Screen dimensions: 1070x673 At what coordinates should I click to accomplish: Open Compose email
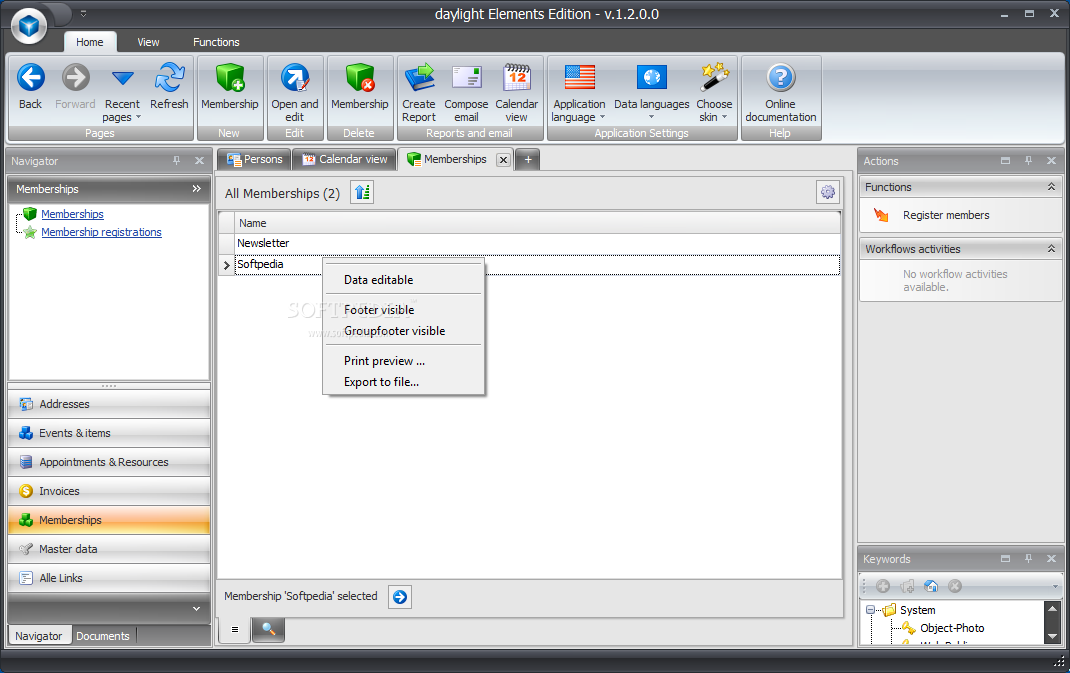click(466, 93)
